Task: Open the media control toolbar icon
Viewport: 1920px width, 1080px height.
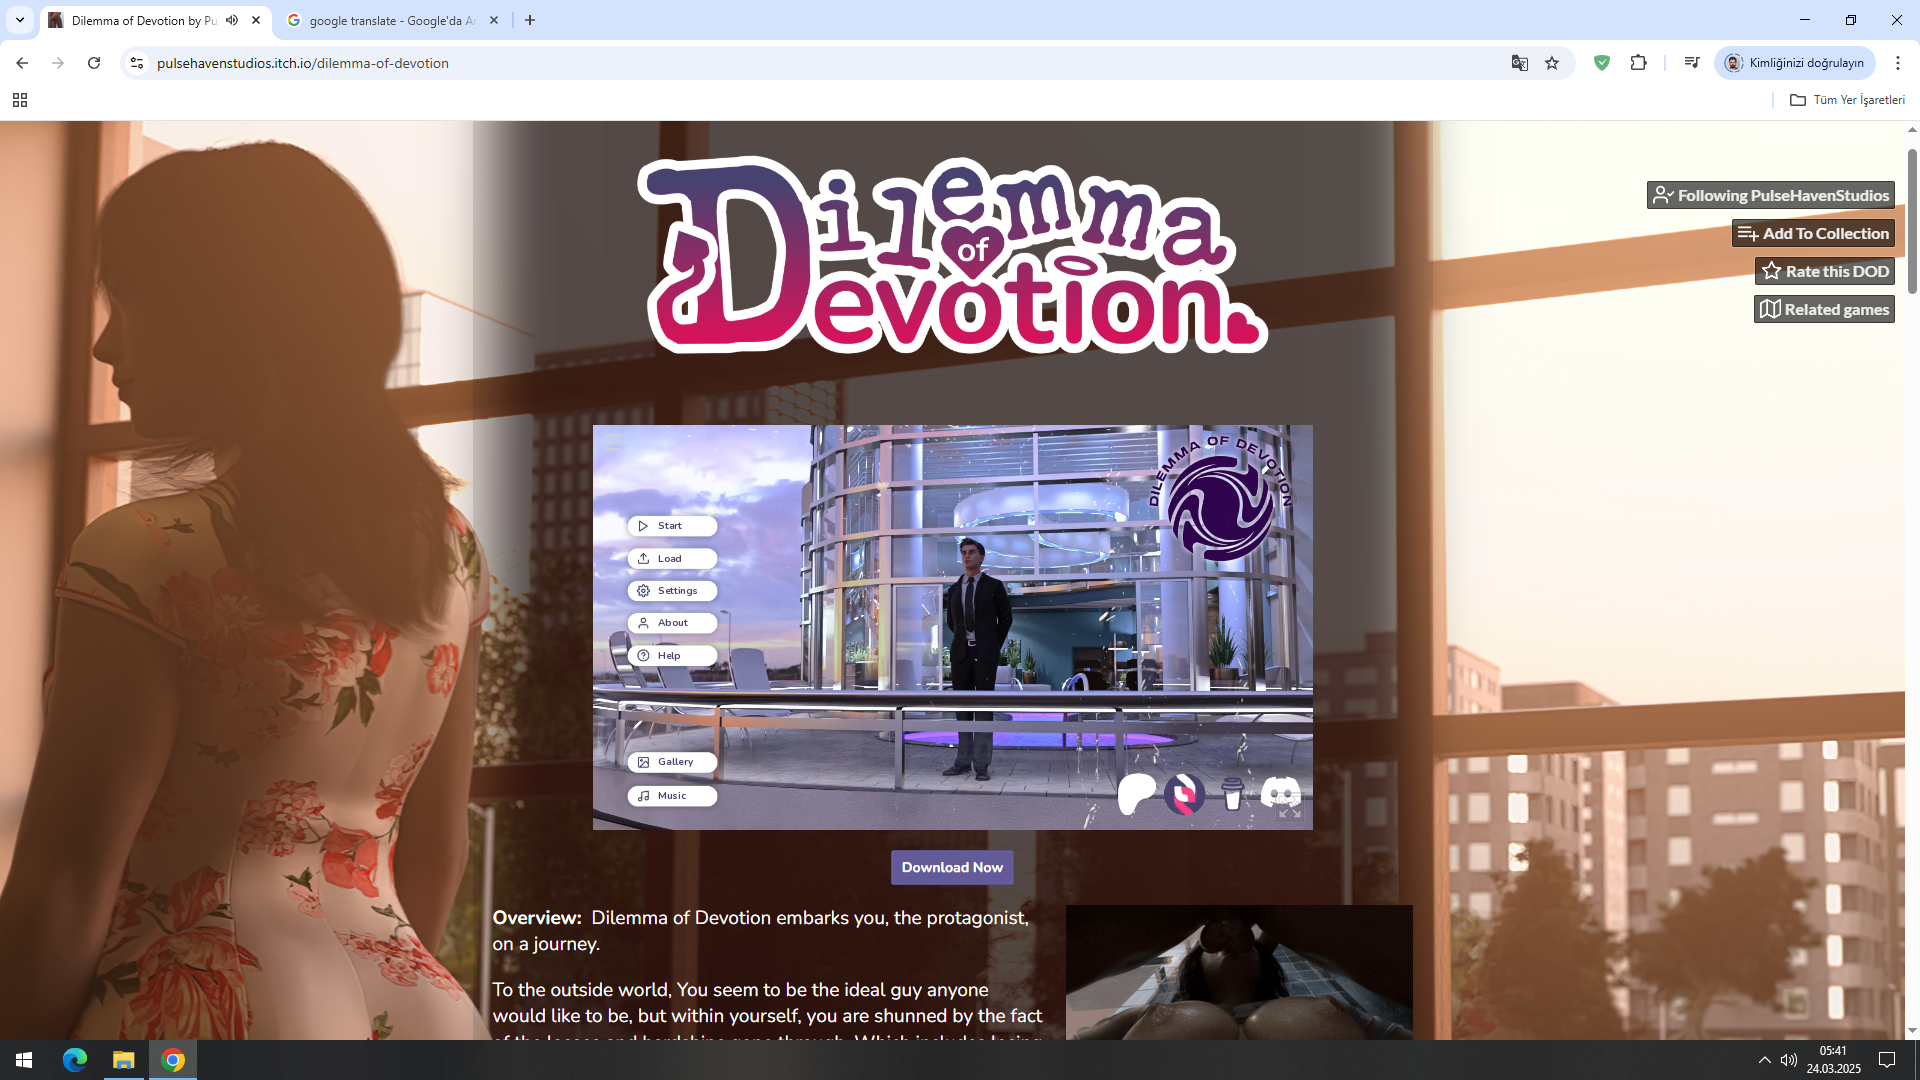Action: [1691, 63]
